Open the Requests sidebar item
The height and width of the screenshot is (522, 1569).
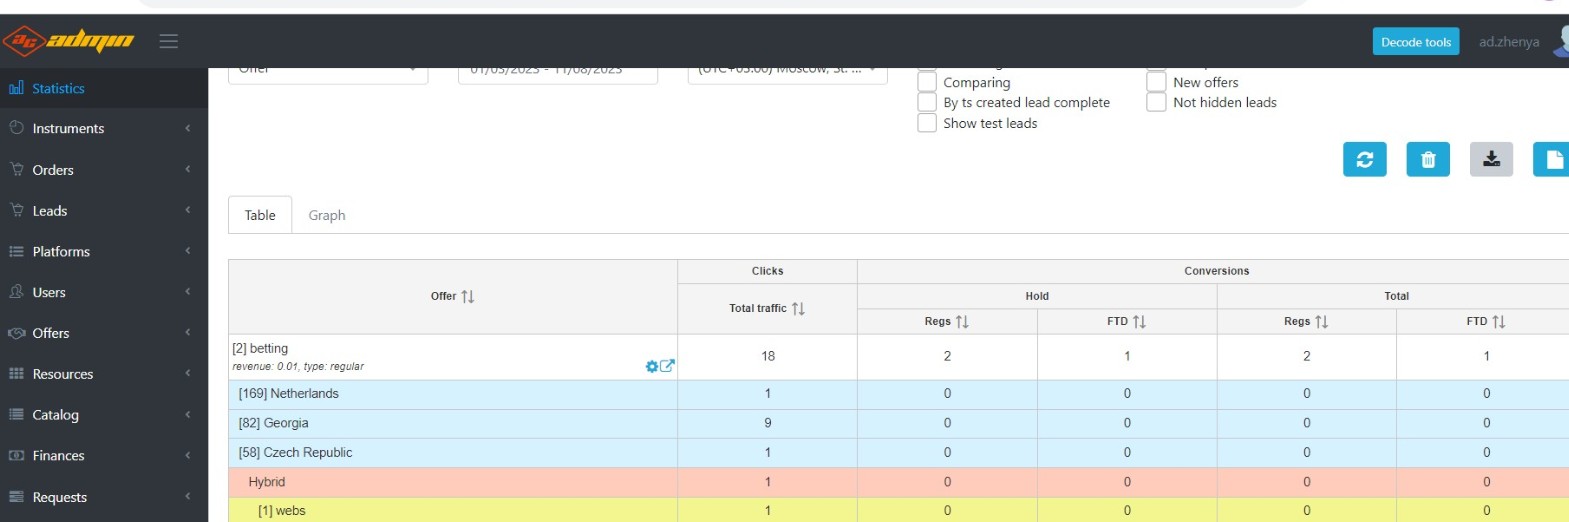pos(104,497)
